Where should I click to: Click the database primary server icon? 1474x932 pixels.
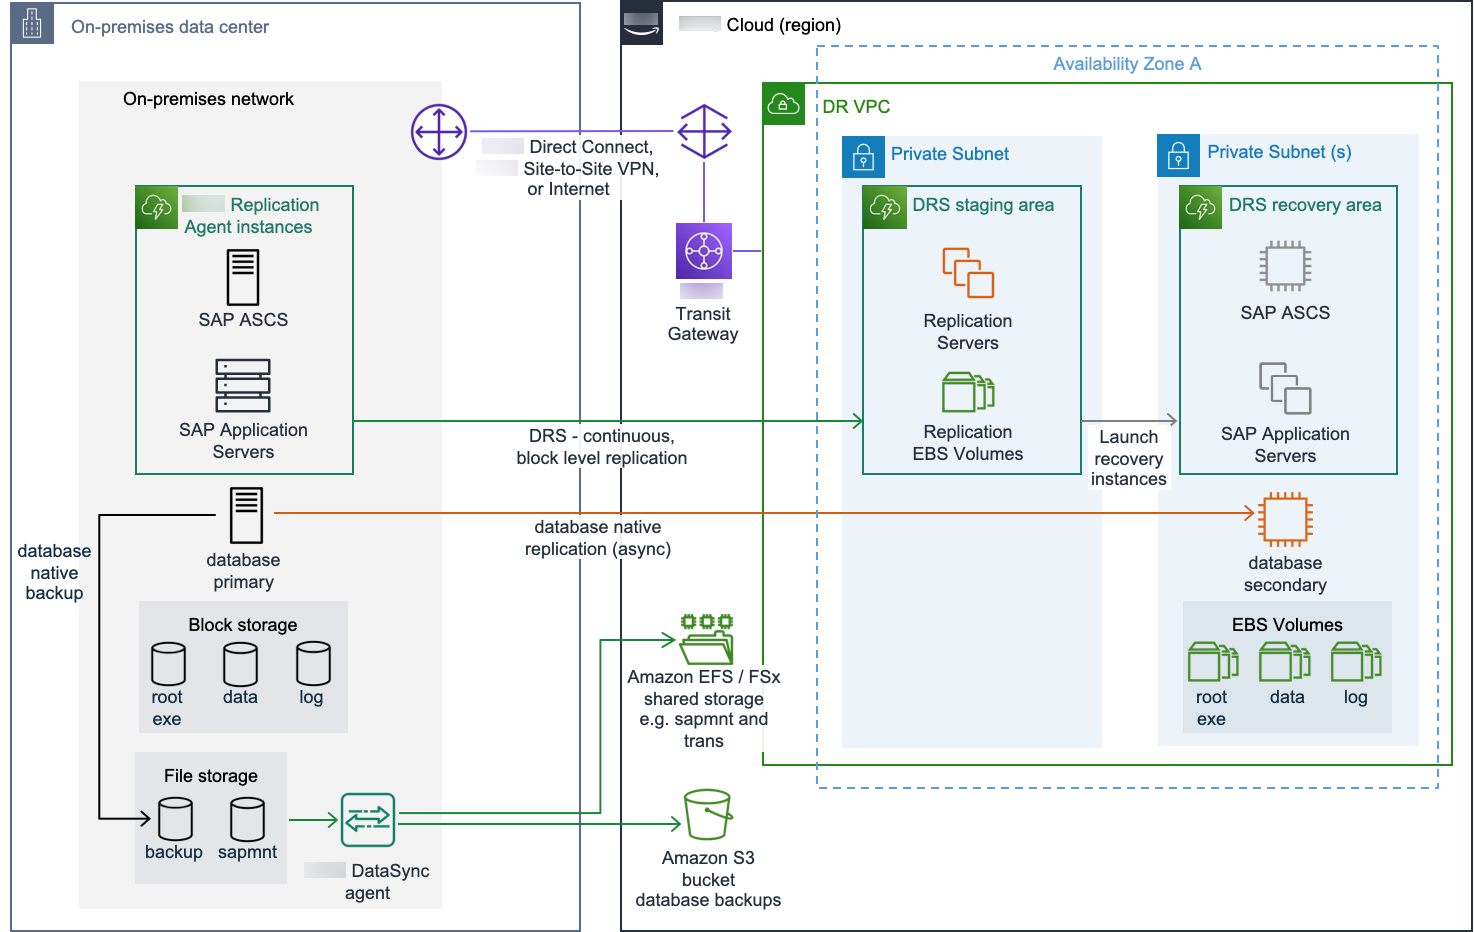click(246, 515)
